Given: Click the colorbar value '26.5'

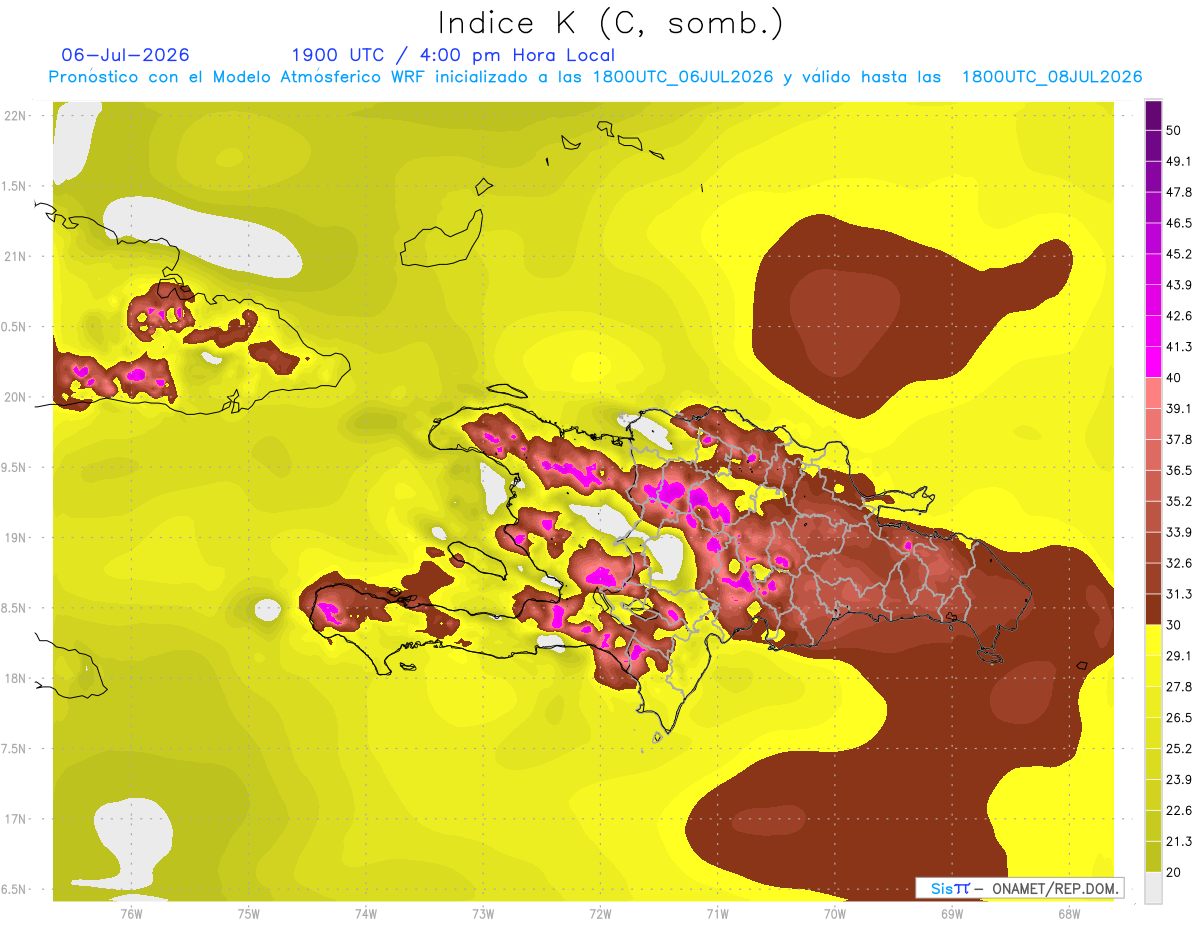Looking at the screenshot, I should [1179, 718].
